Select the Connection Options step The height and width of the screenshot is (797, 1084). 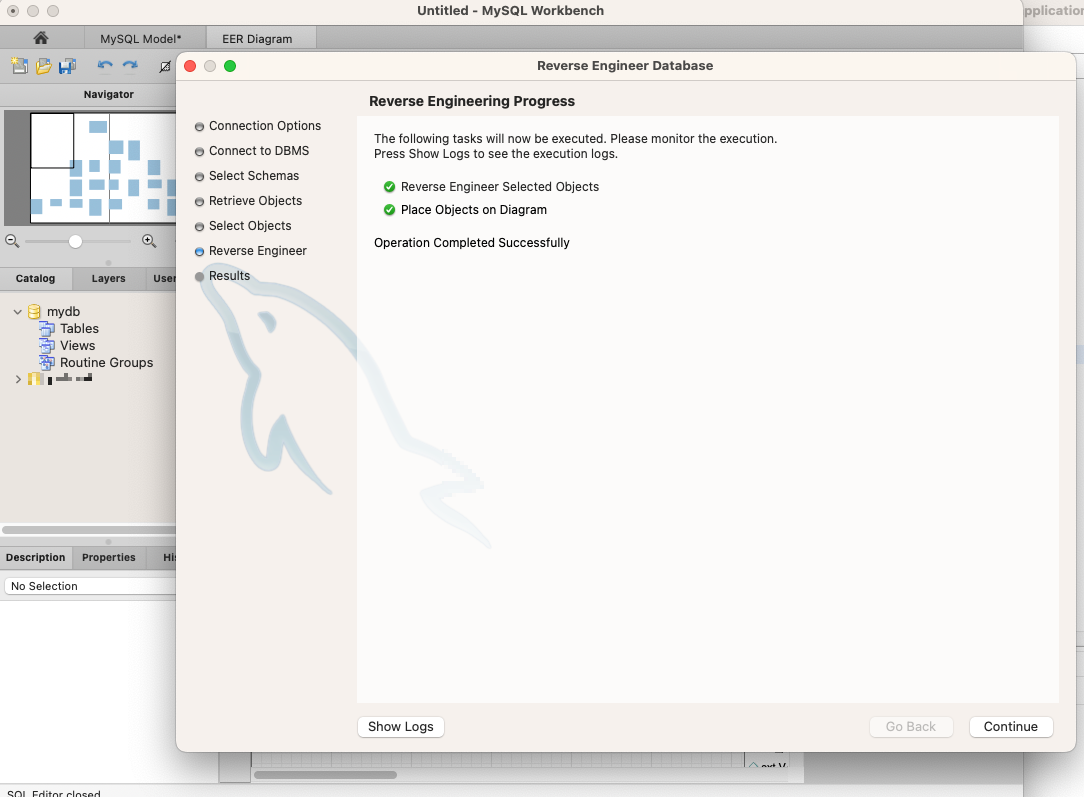tap(265, 126)
